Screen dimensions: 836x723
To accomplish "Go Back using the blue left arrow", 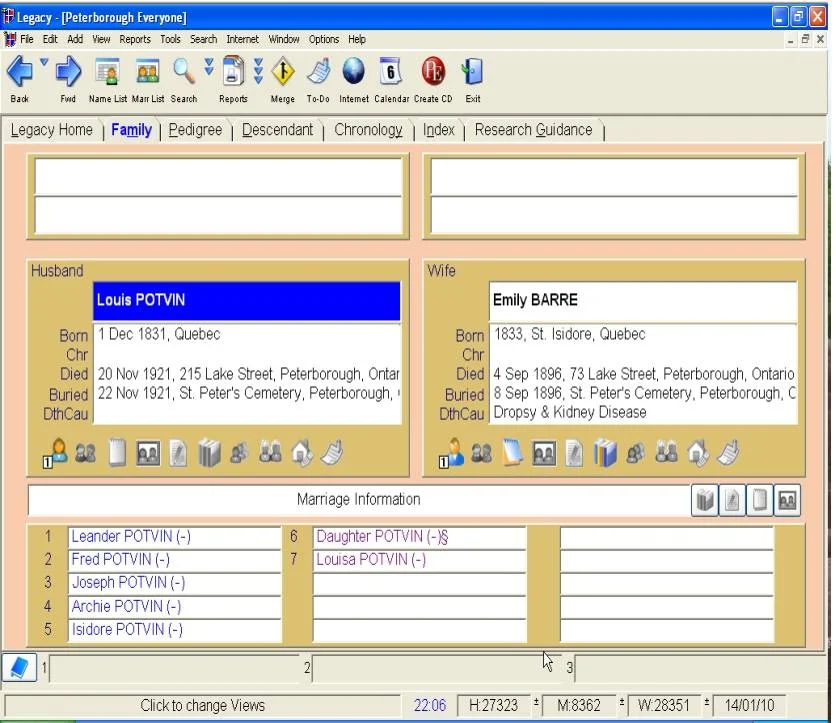I will [x=20, y=72].
